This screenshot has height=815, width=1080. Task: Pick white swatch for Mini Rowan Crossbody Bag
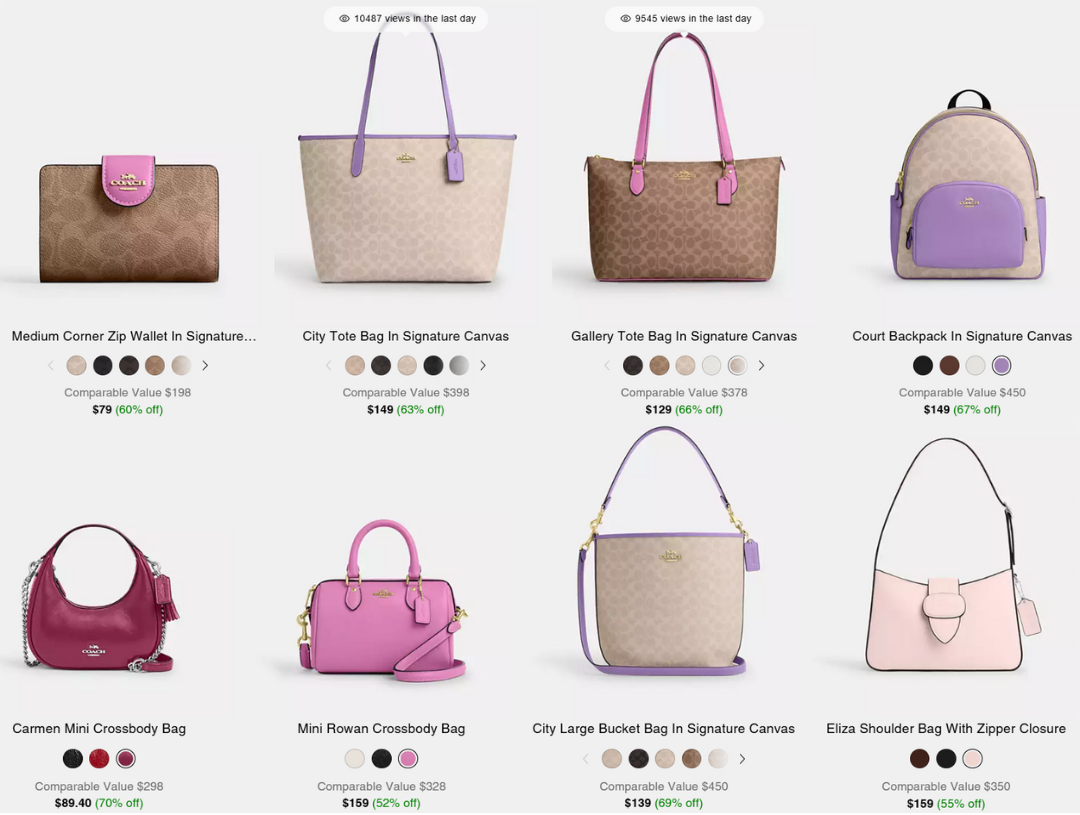point(355,759)
